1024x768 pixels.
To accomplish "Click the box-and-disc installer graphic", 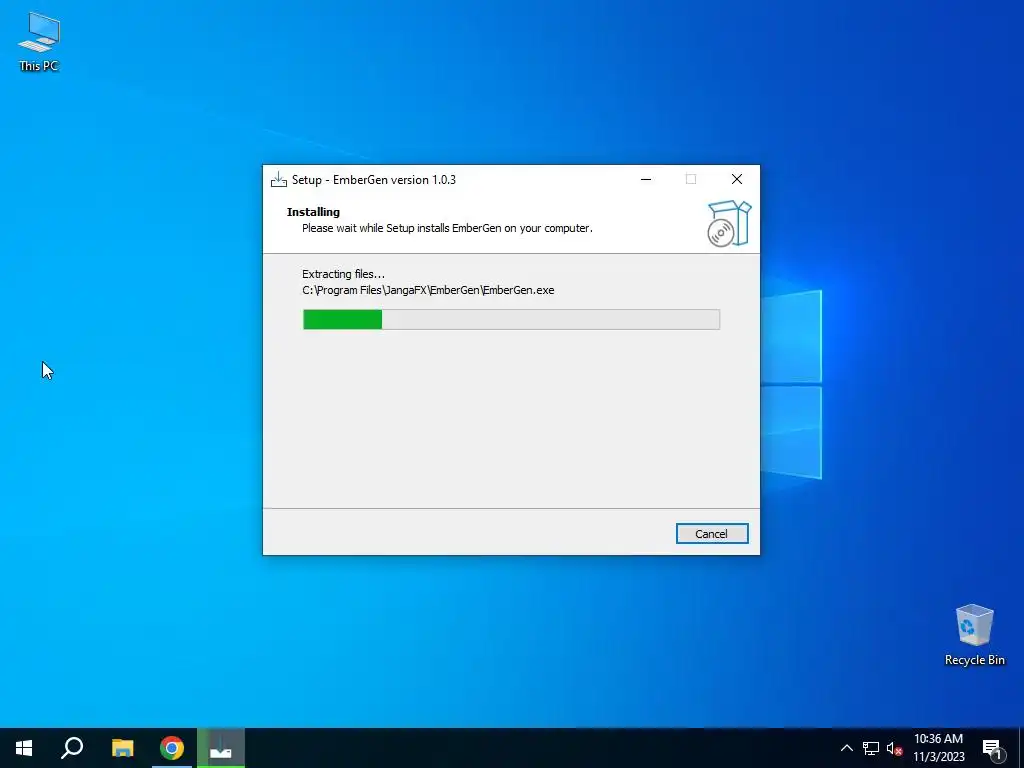I will tap(729, 223).
